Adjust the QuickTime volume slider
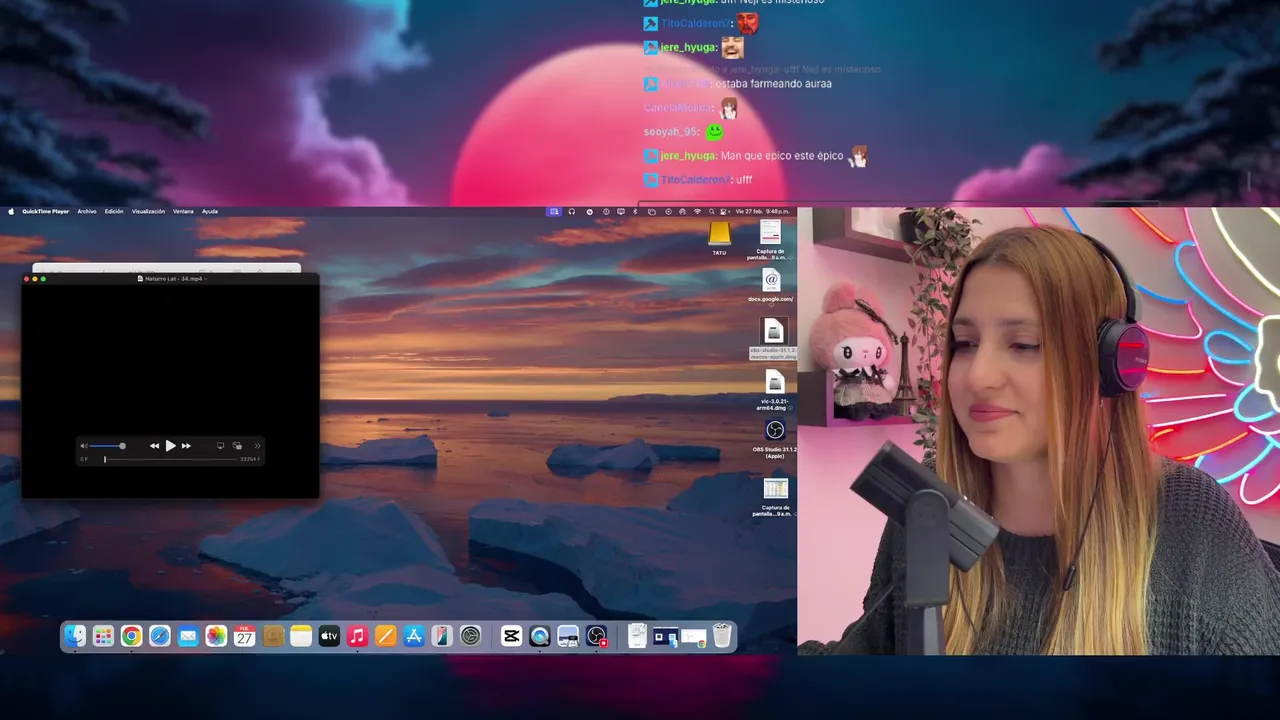 tap(107, 446)
